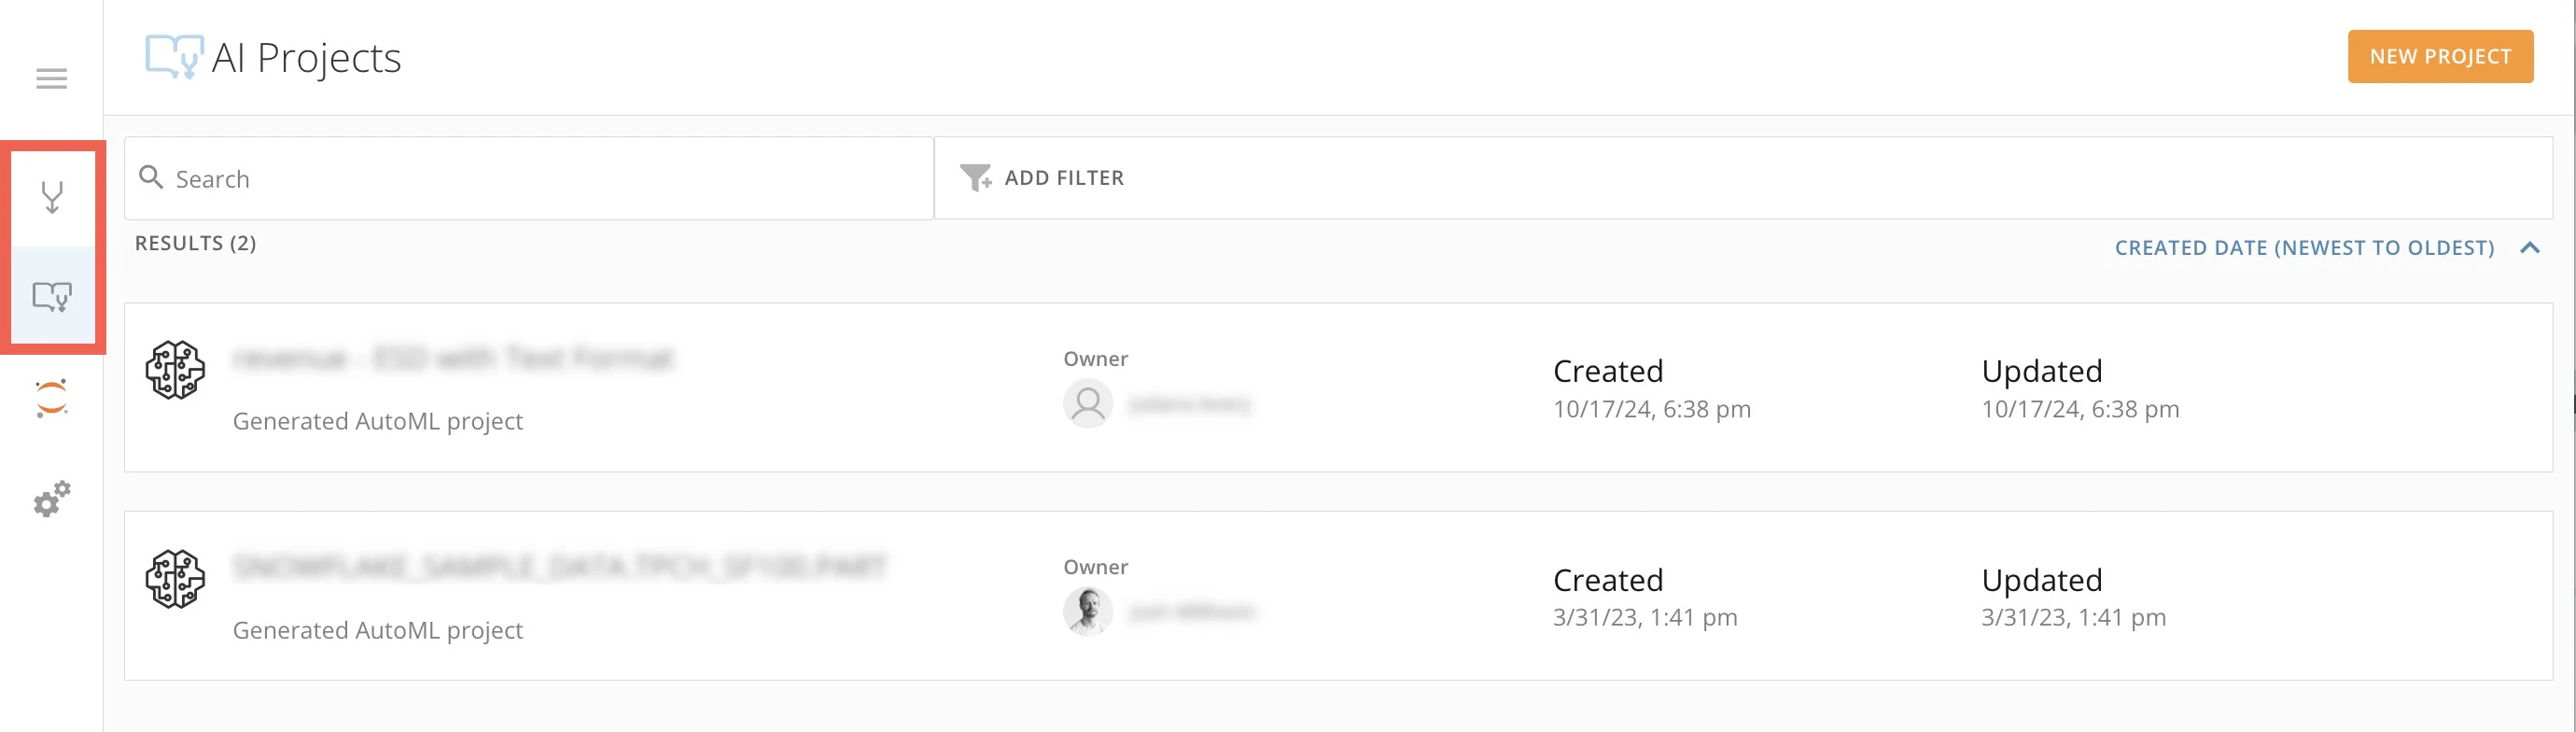Open the project created 3/31/23

coord(1338,596)
